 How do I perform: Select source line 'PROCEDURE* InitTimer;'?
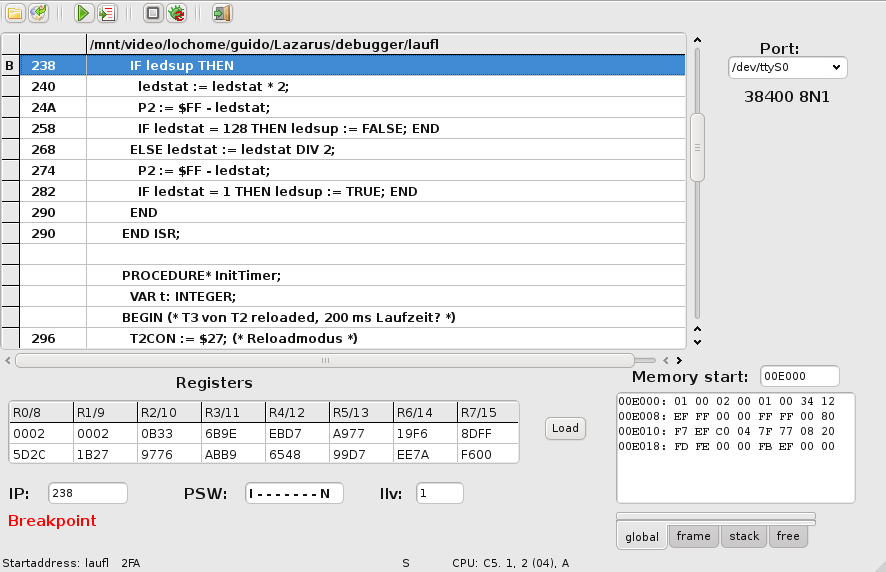(x=386, y=275)
